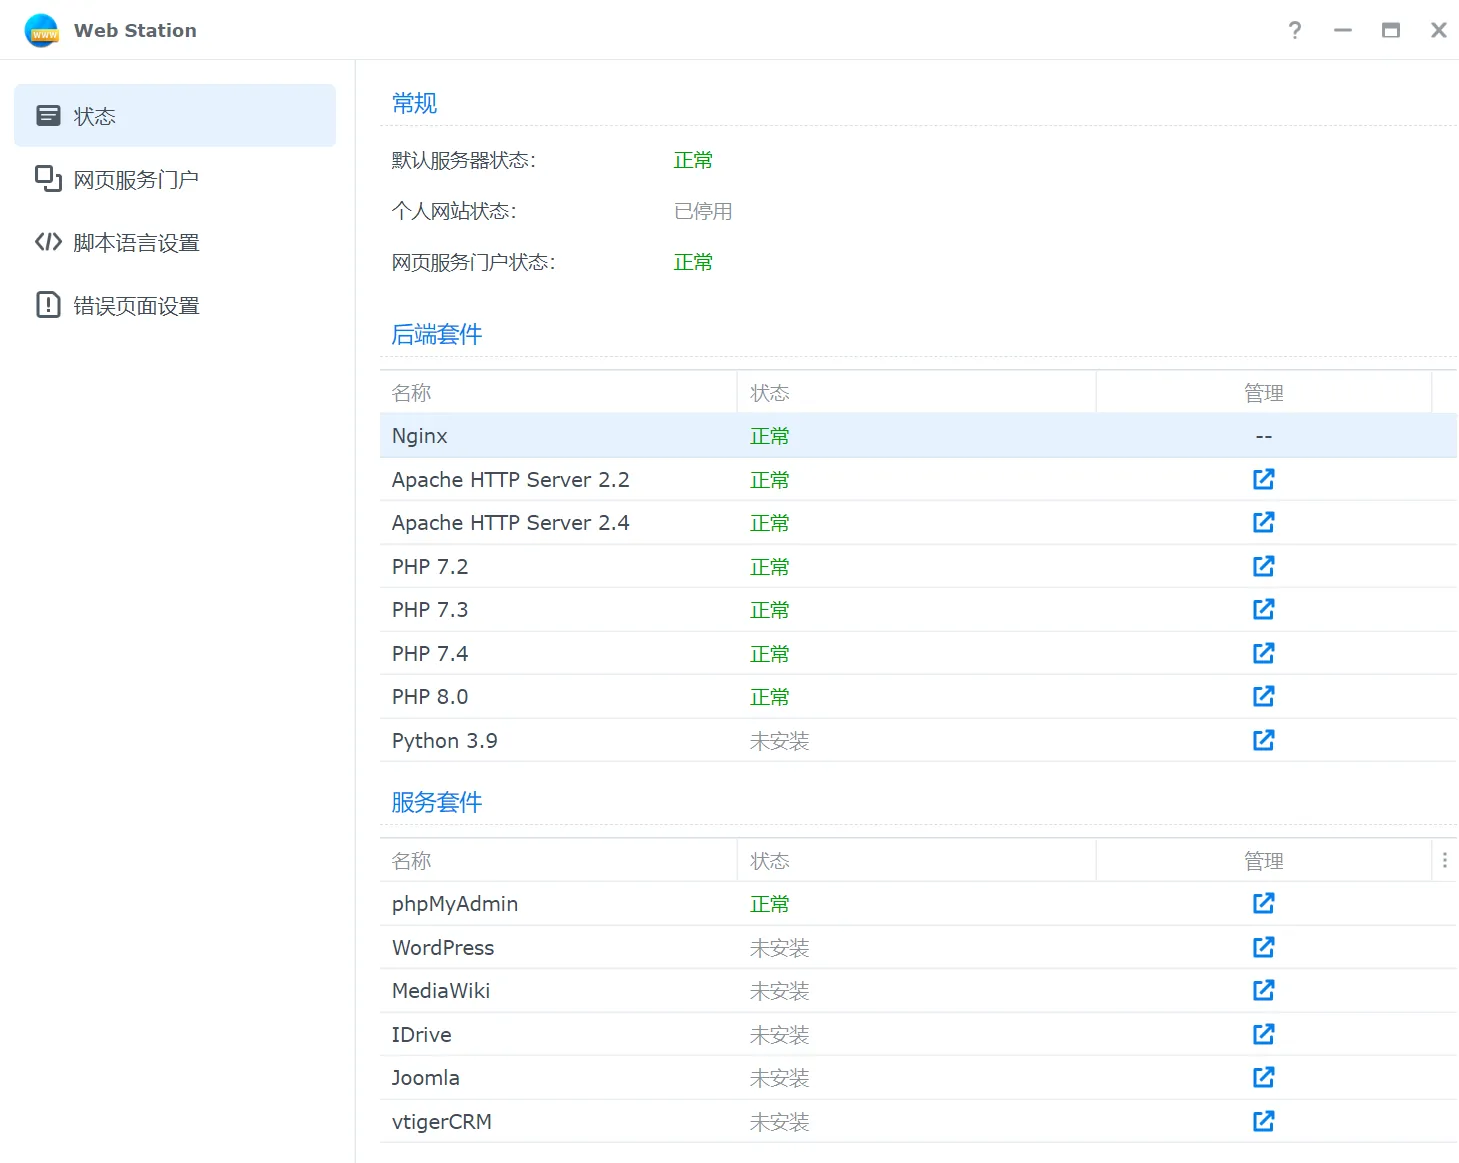The height and width of the screenshot is (1163, 1459).
Task: Click vtigerCRM package name
Action: (442, 1121)
